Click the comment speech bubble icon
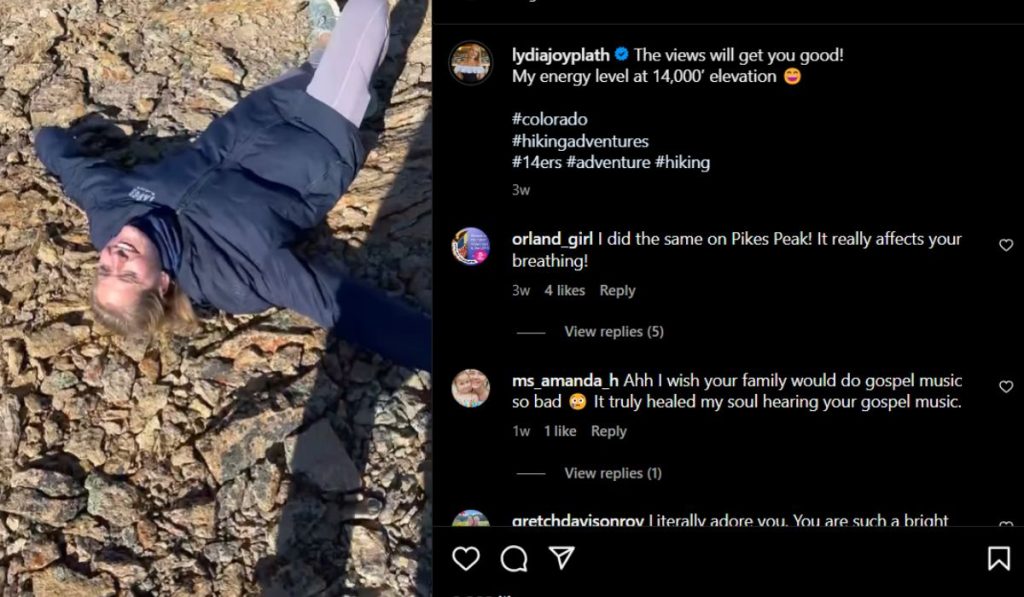Screen dimensions: 1024x597 (514, 558)
